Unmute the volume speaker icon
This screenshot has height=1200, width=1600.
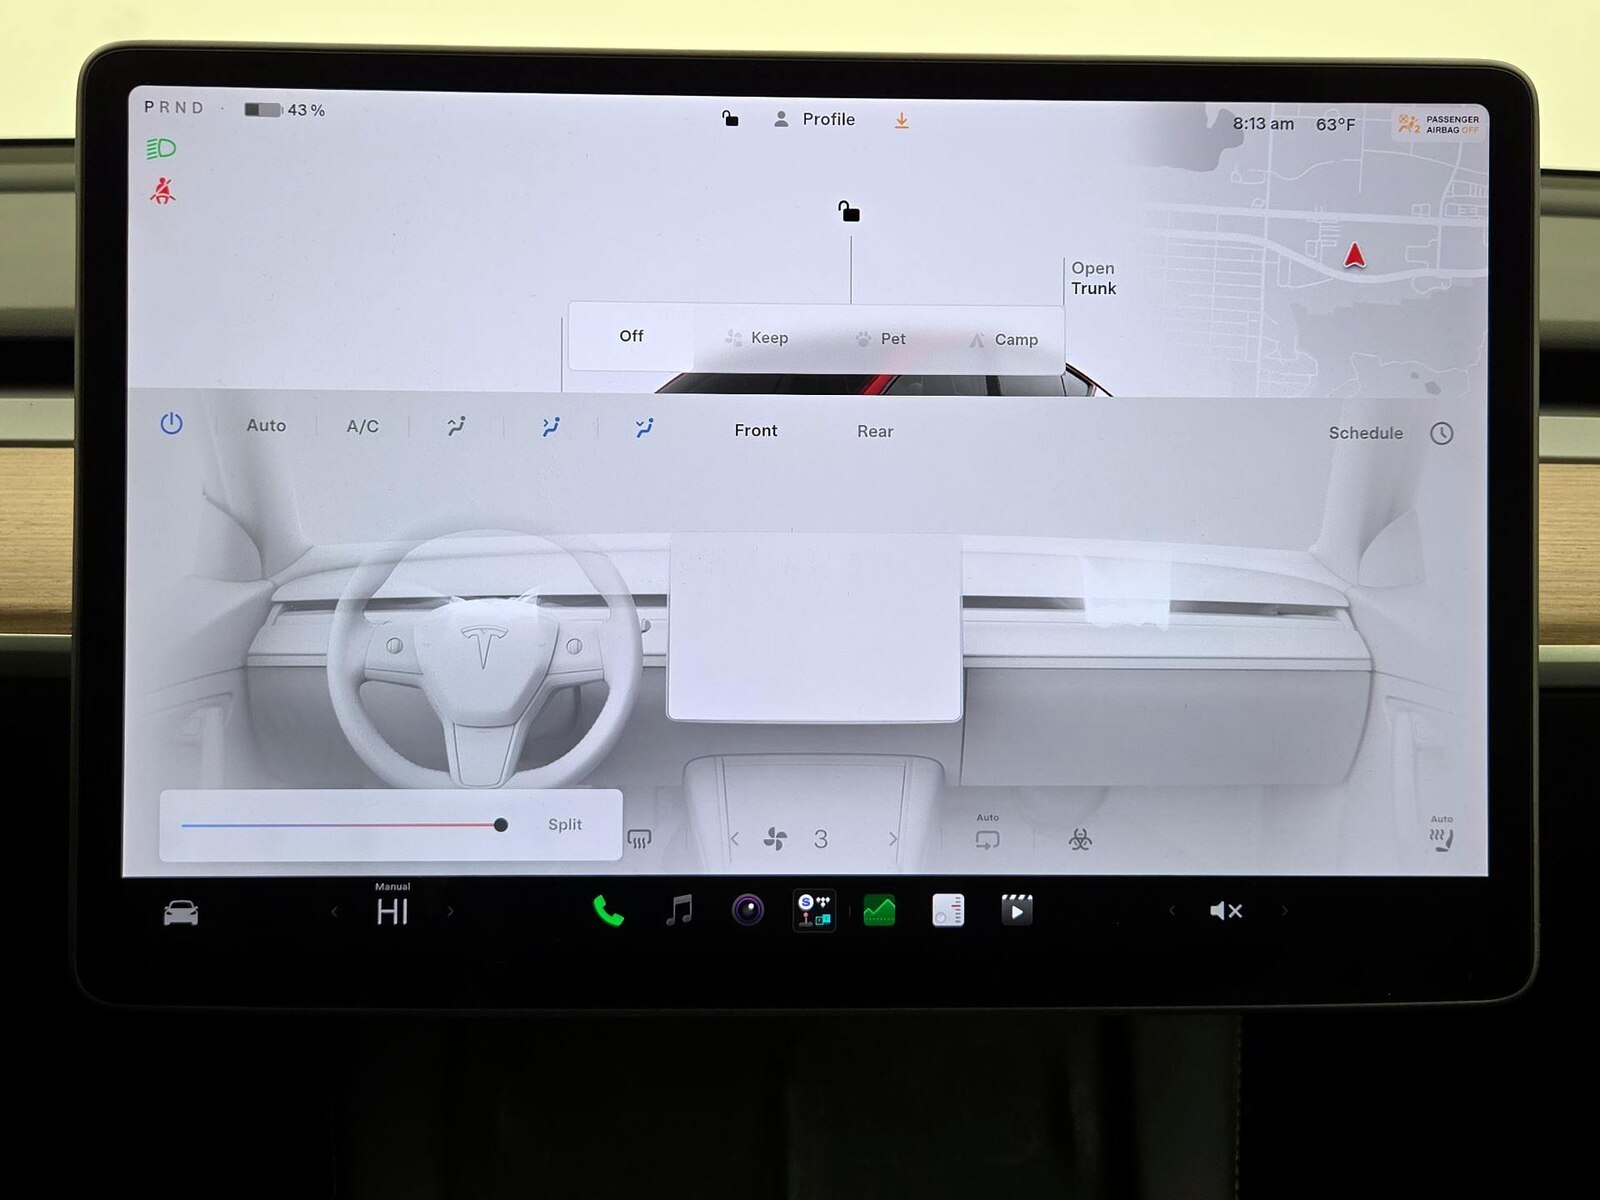(x=1226, y=911)
